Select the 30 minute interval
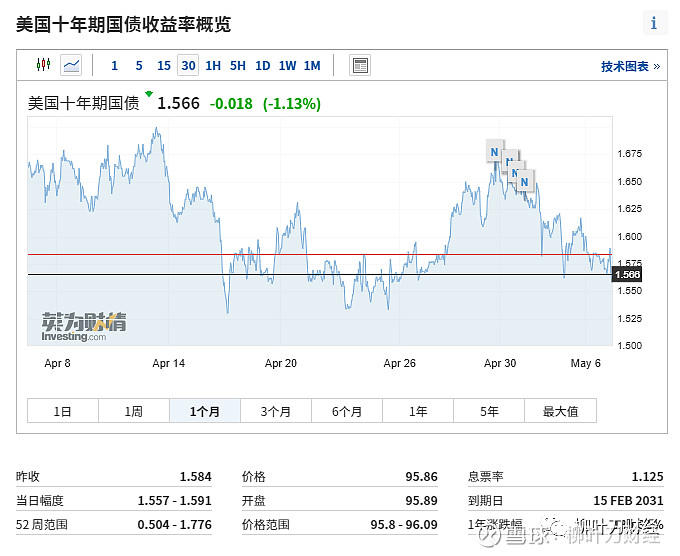This screenshot has height=556, width=680. (x=188, y=66)
